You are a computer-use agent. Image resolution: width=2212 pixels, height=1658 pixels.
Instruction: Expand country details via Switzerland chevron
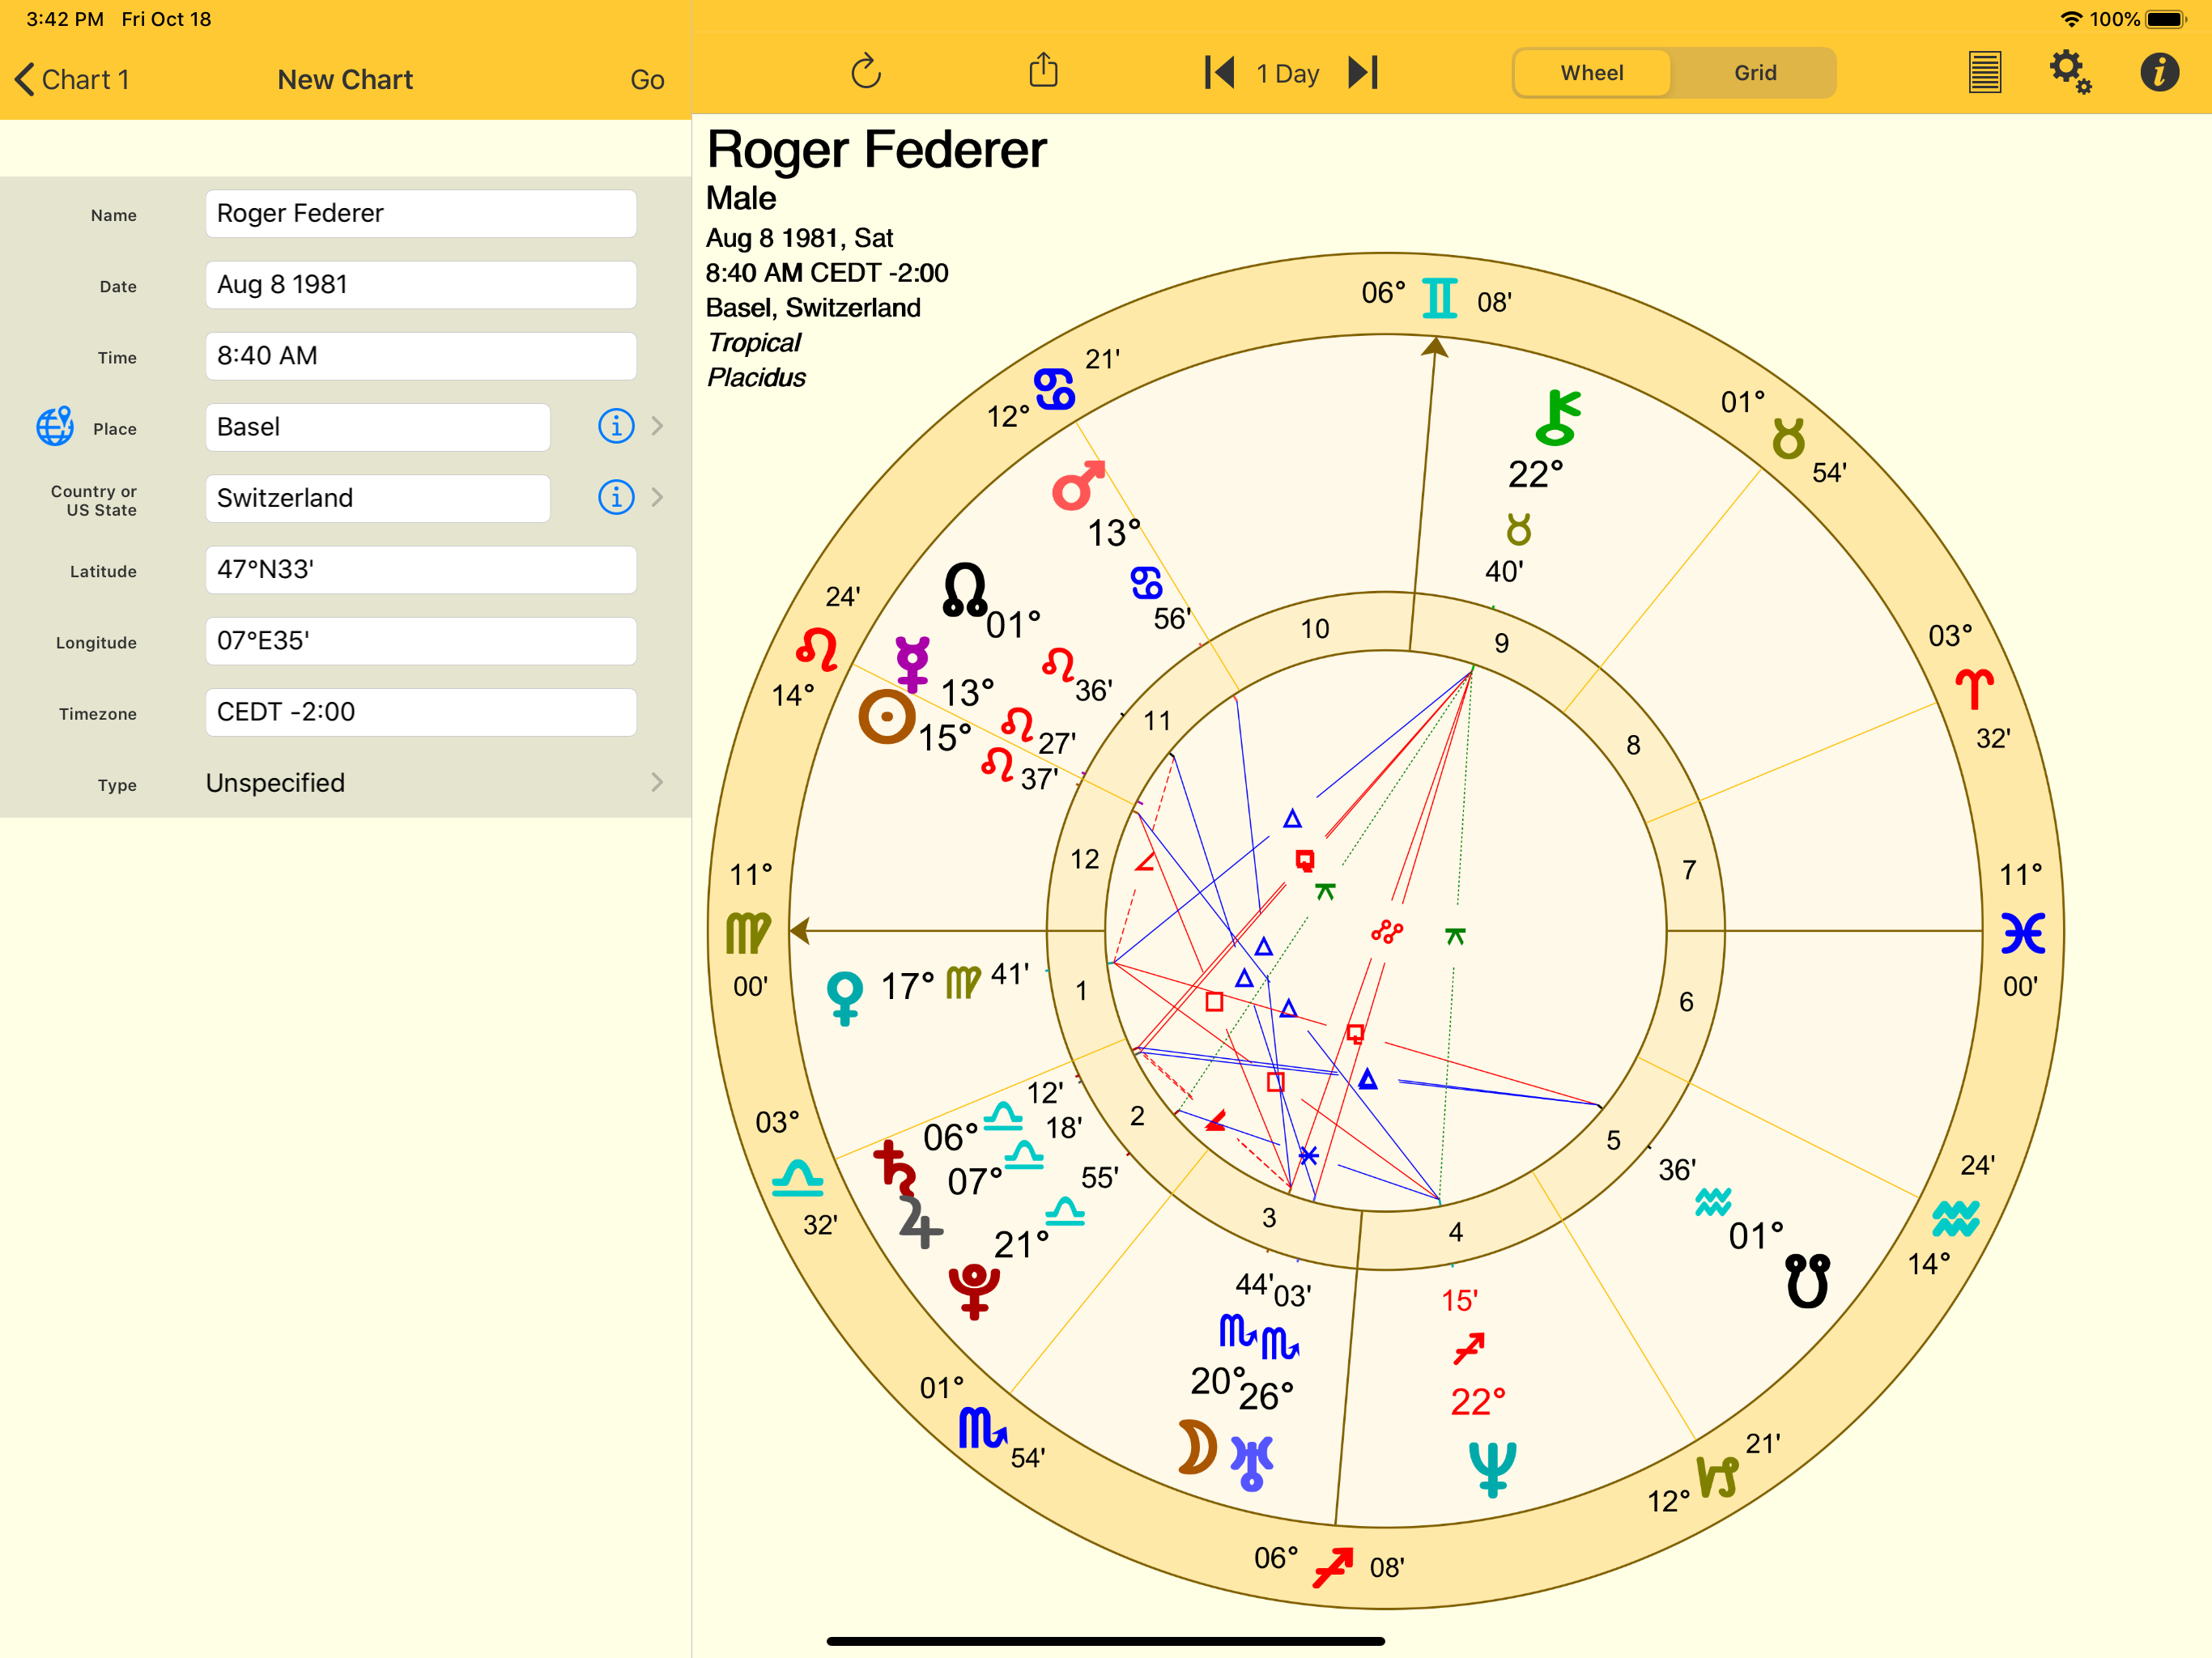coord(658,497)
